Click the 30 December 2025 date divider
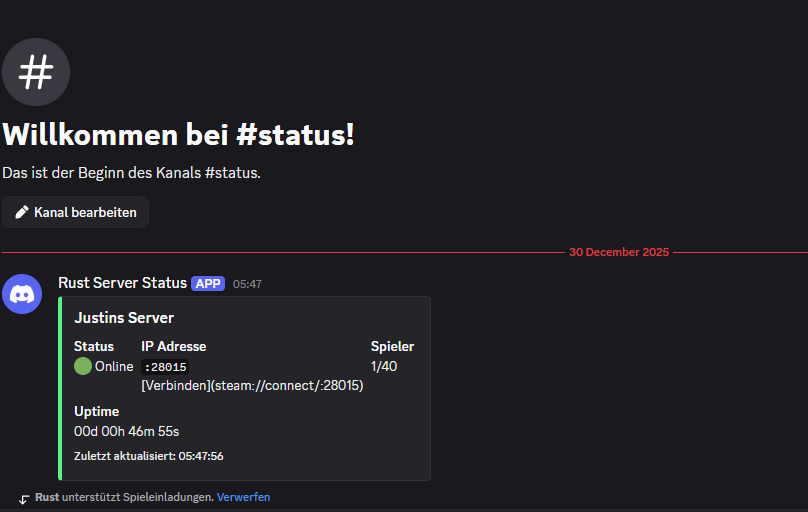 [x=618, y=253]
